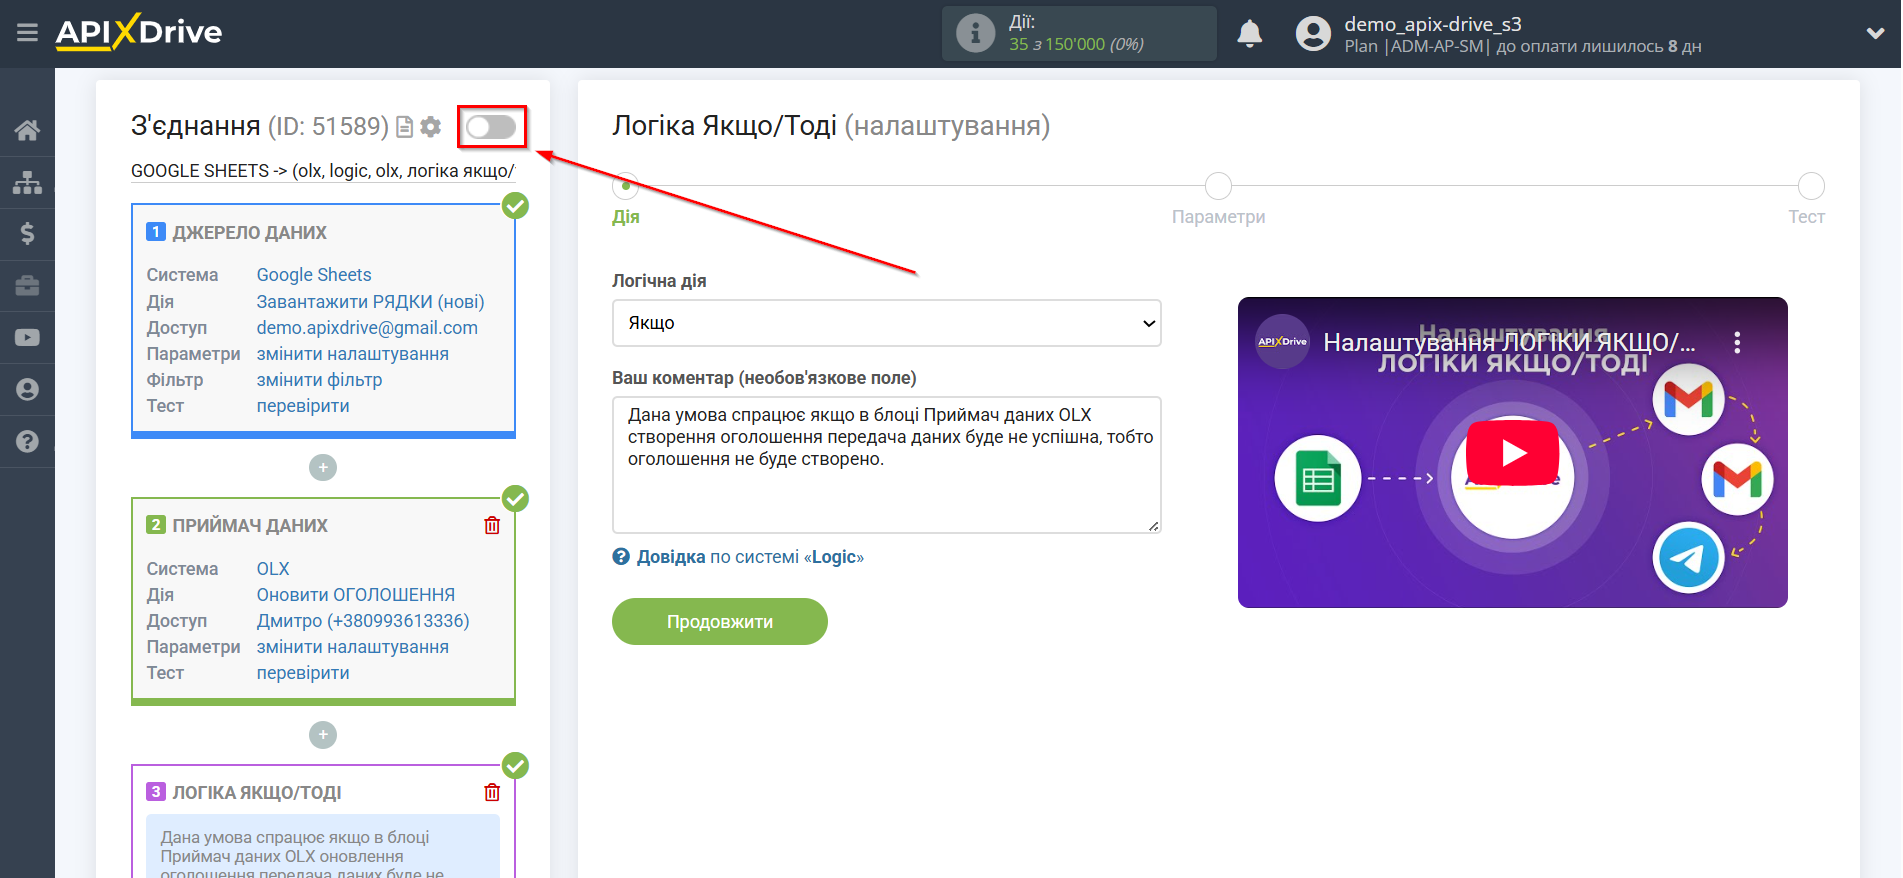Open connection settings gear icon
1903x878 pixels.
(x=431, y=127)
